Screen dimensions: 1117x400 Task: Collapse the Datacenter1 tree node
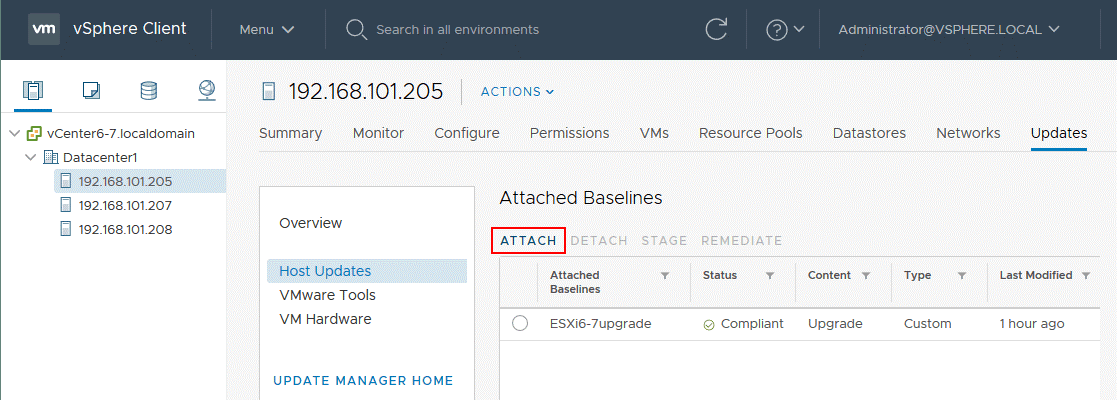(31, 157)
